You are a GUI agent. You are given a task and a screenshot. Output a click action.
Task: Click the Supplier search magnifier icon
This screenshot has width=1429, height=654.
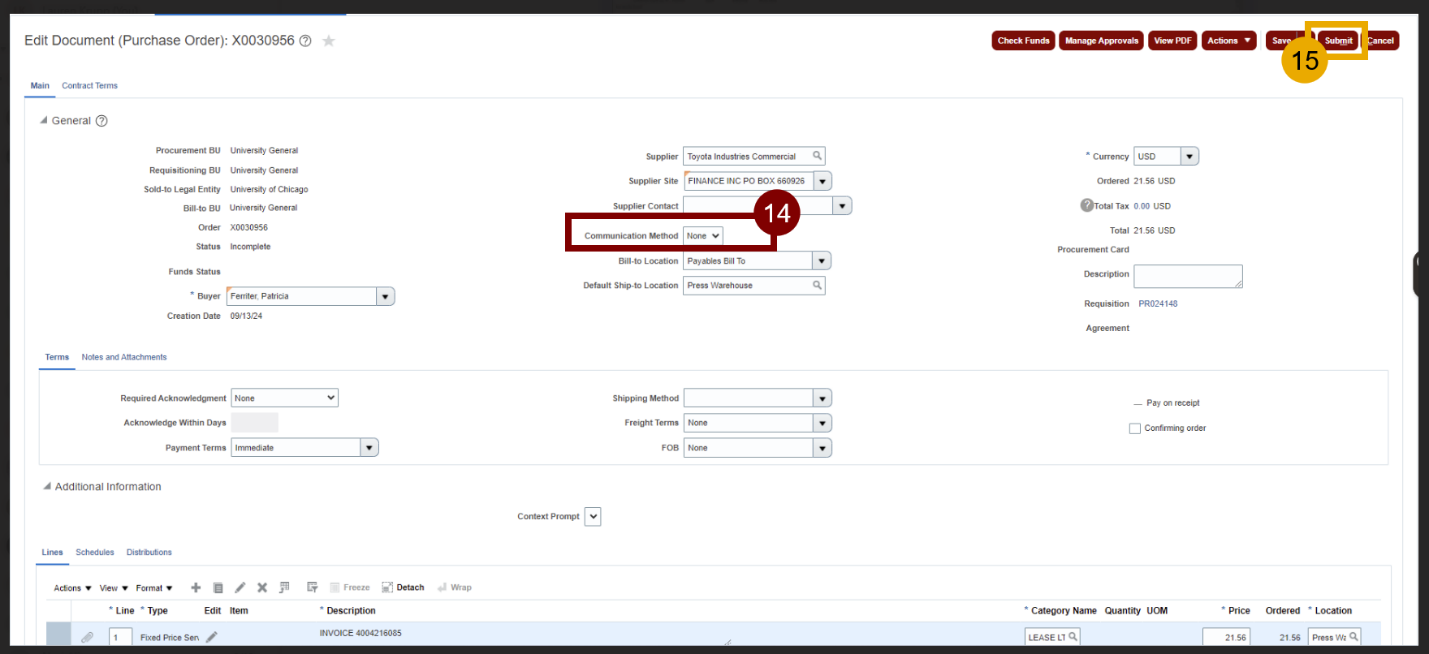pyautogui.click(x=817, y=156)
